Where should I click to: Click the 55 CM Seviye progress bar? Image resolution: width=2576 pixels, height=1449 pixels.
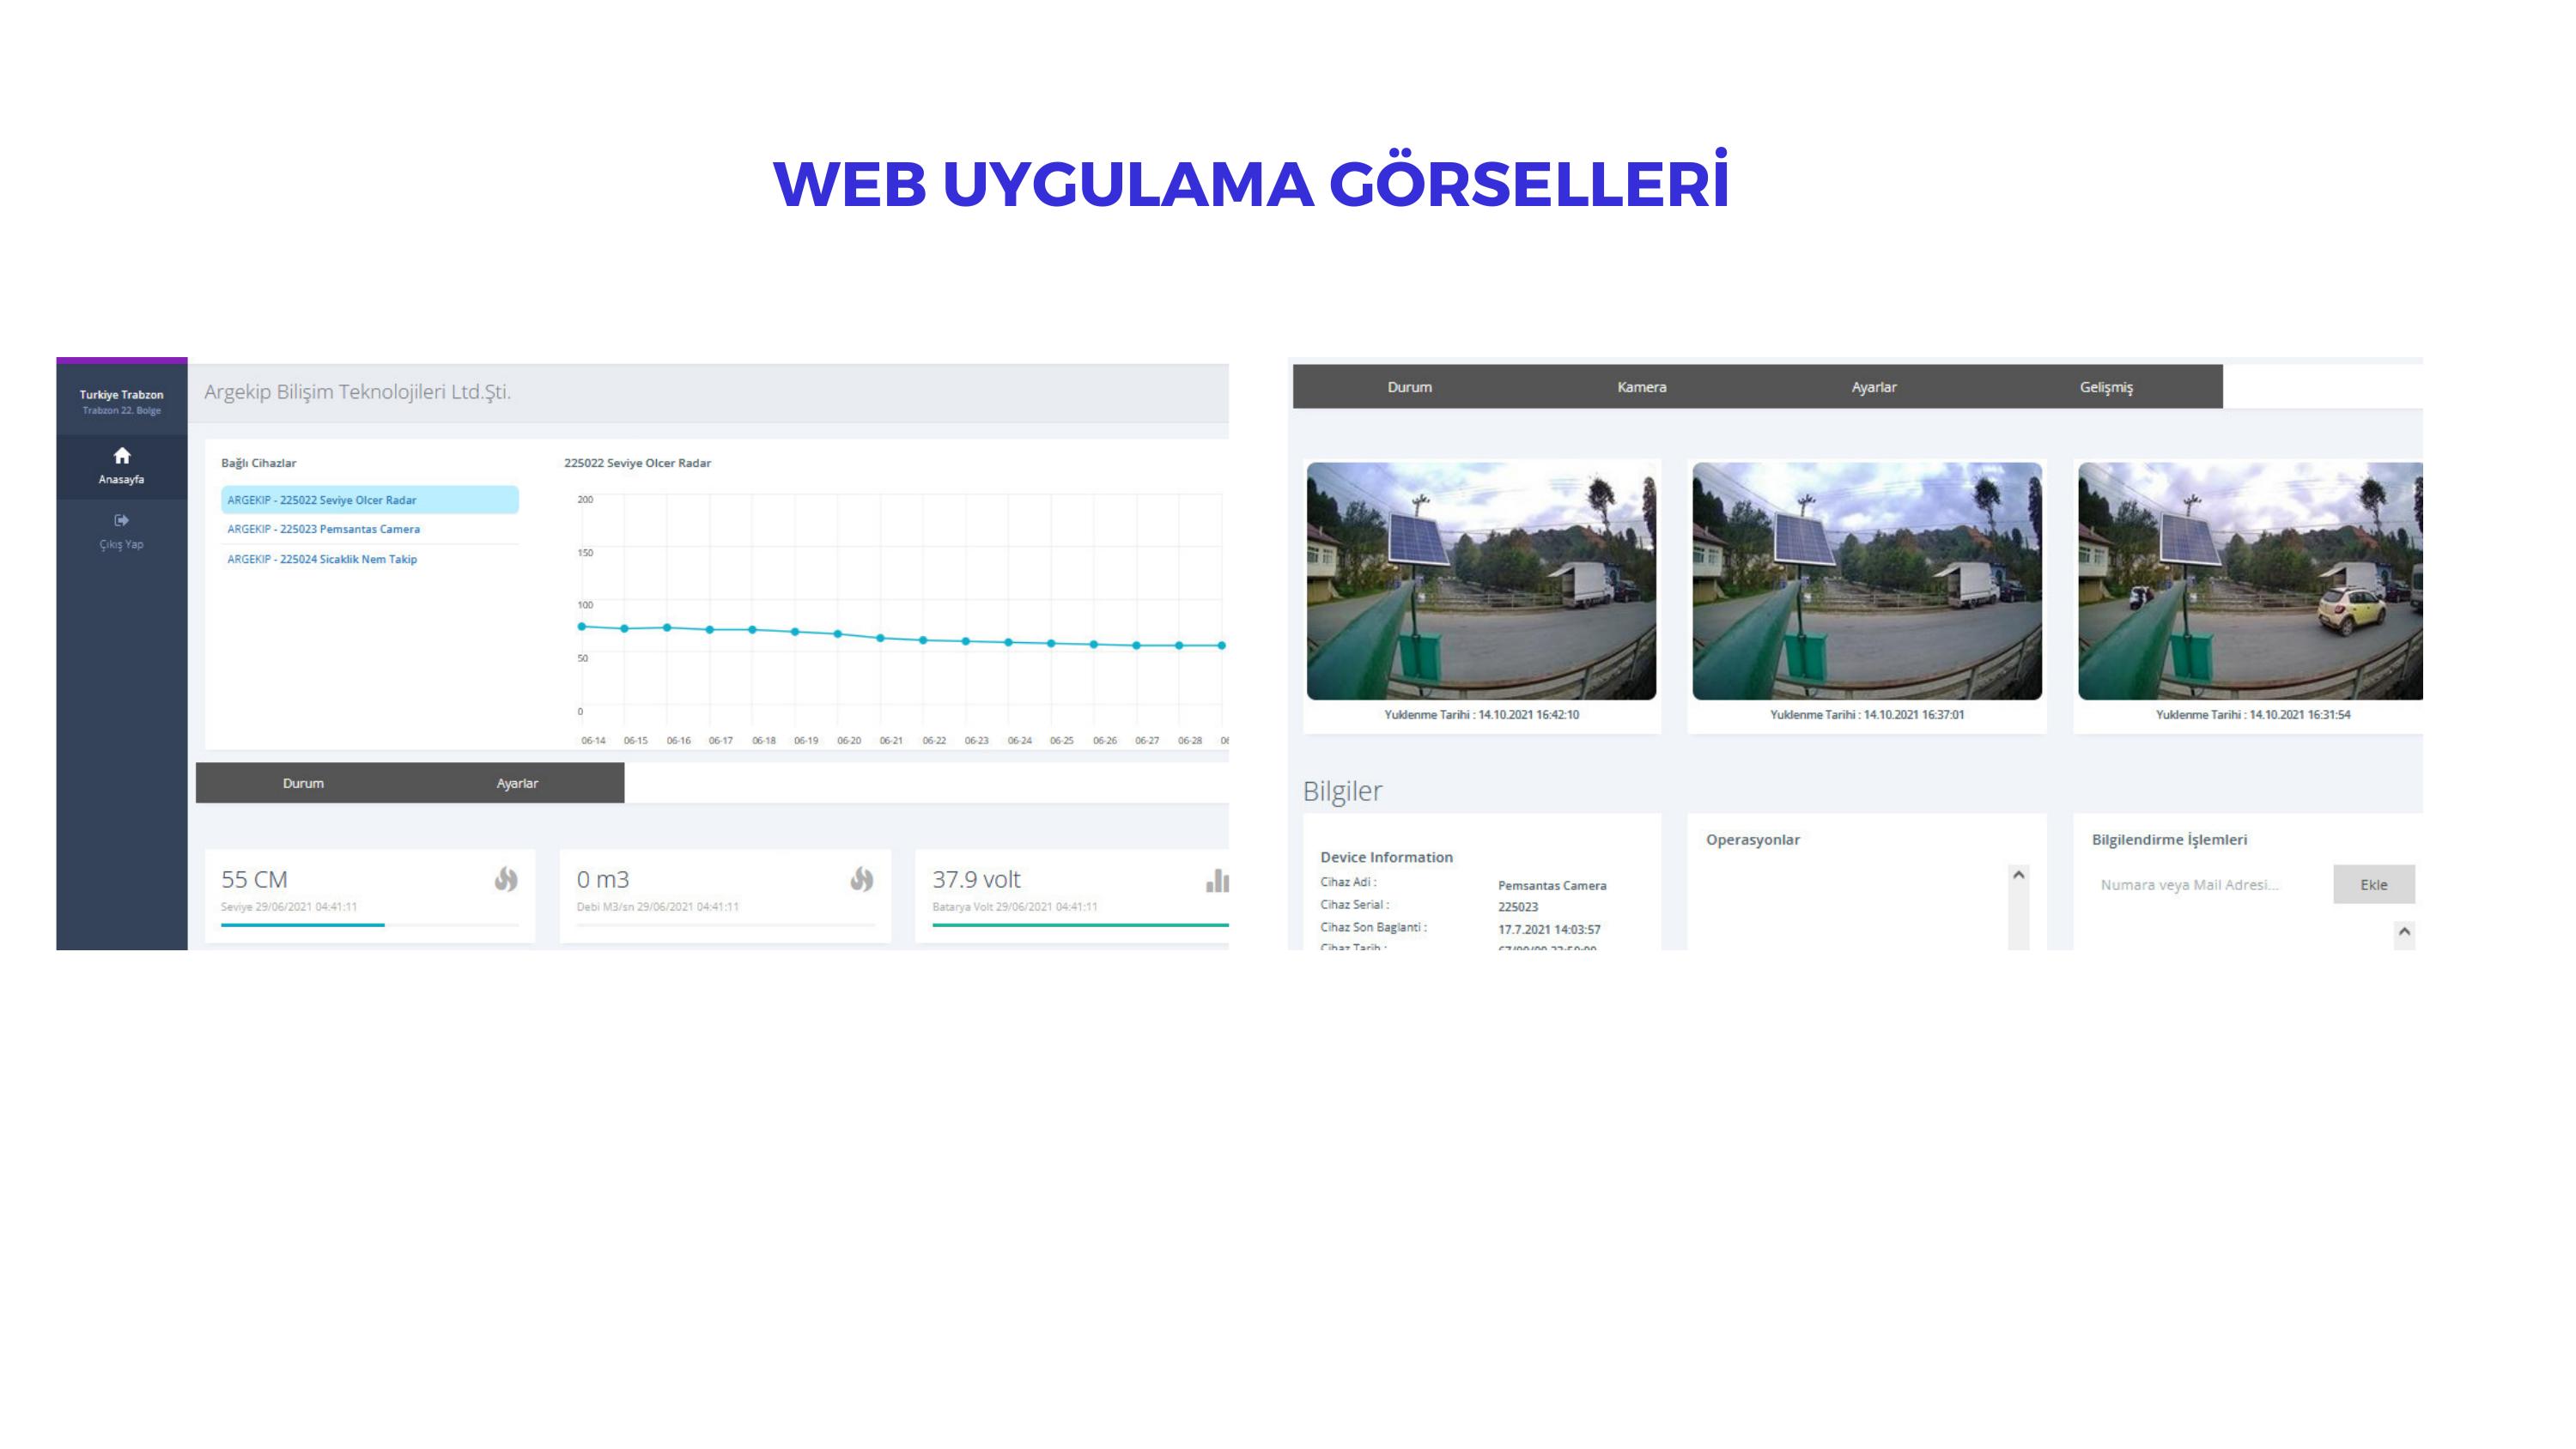[x=370, y=925]
